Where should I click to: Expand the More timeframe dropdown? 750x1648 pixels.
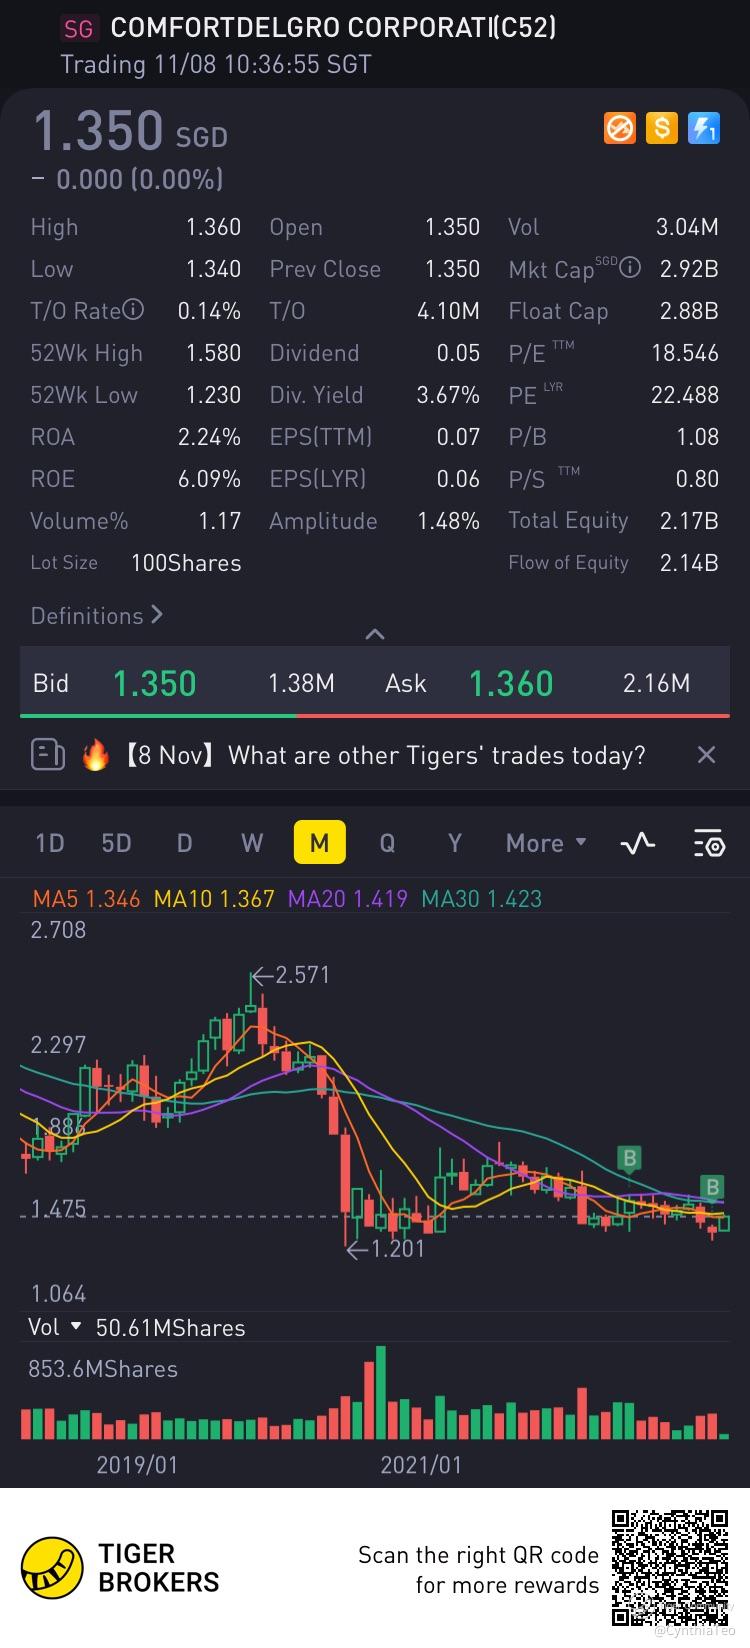(x=546, y=843)
